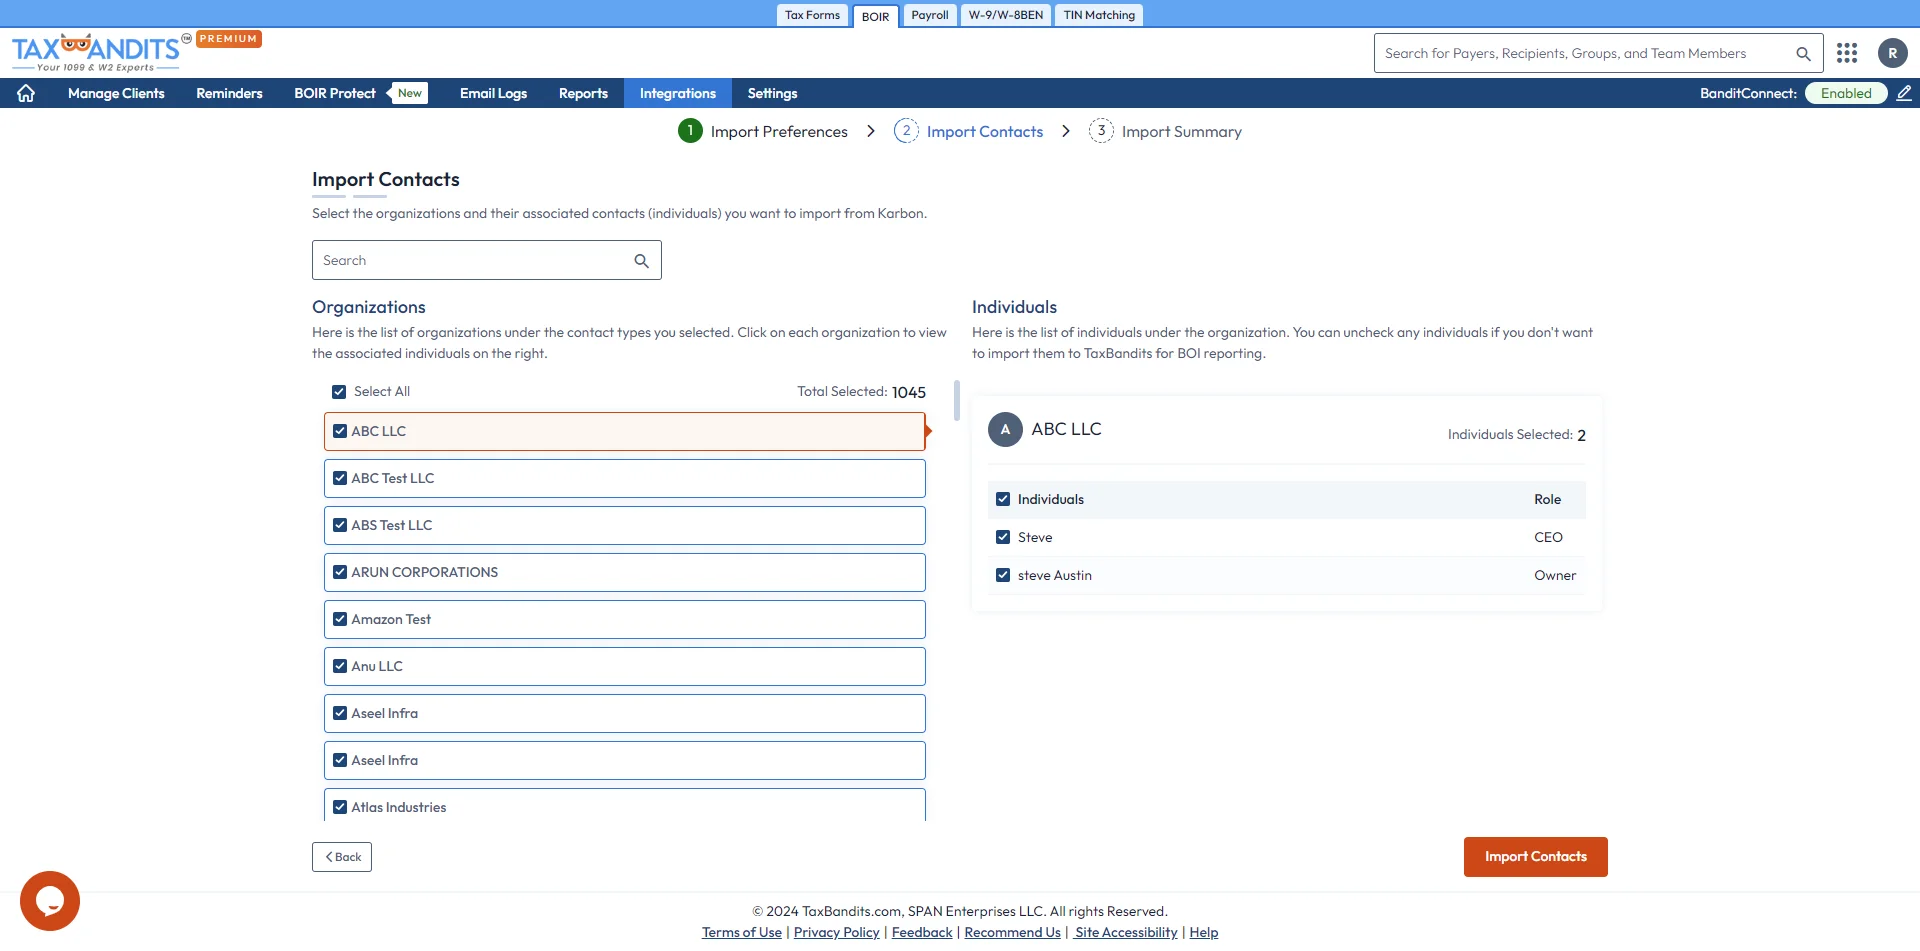Click step 3 circle indicator

(1101, 131)
